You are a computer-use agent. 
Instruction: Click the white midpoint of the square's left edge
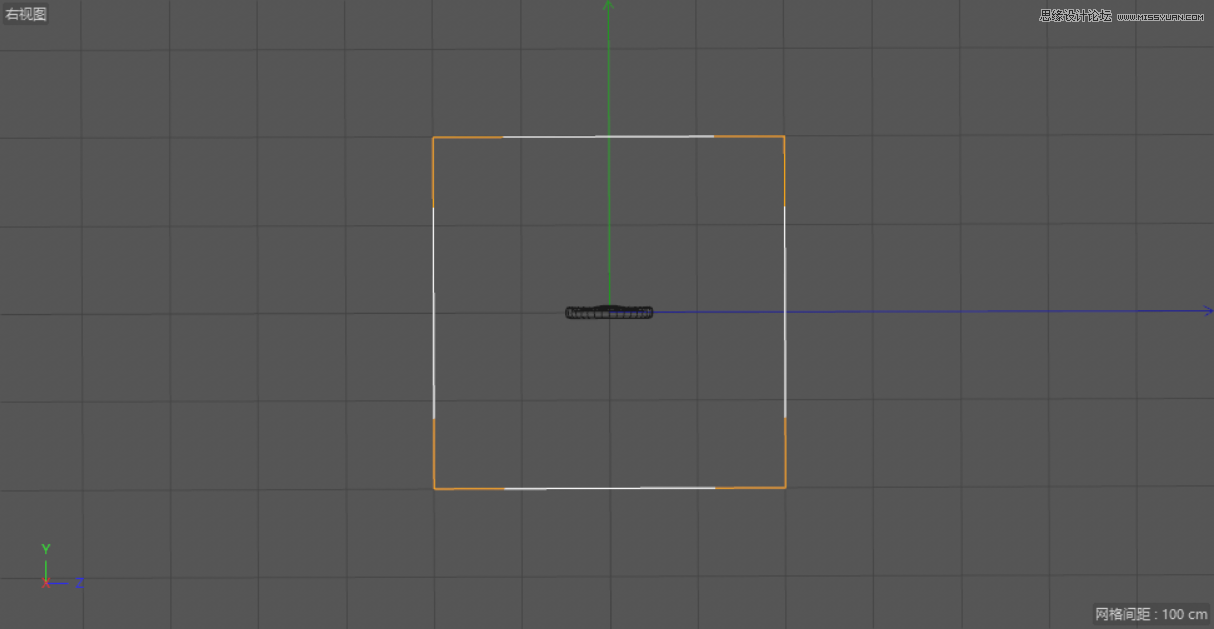434,311
